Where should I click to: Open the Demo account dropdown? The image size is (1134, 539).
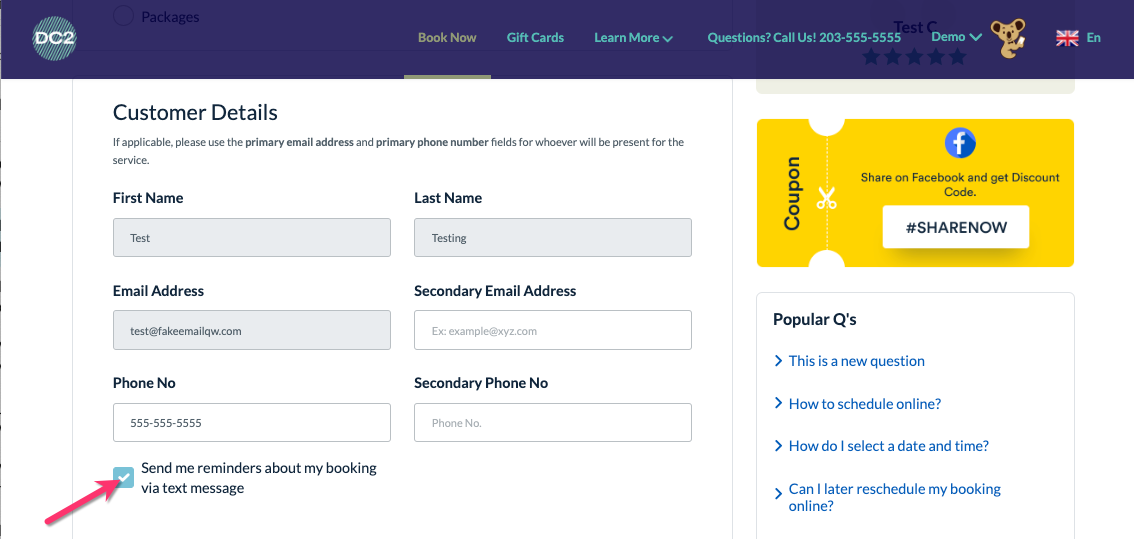click(956, 37)
